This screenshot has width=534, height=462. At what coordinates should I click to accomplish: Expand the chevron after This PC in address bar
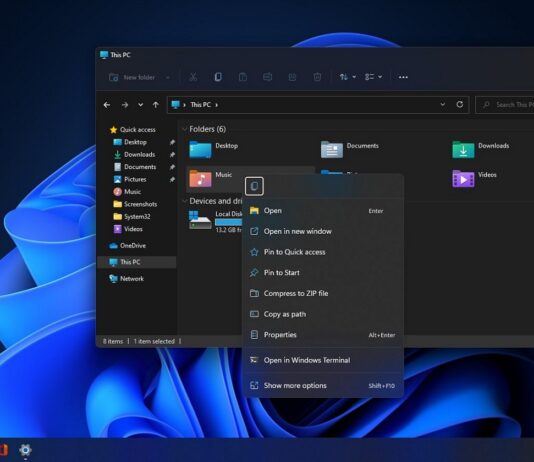click(217, 105)
